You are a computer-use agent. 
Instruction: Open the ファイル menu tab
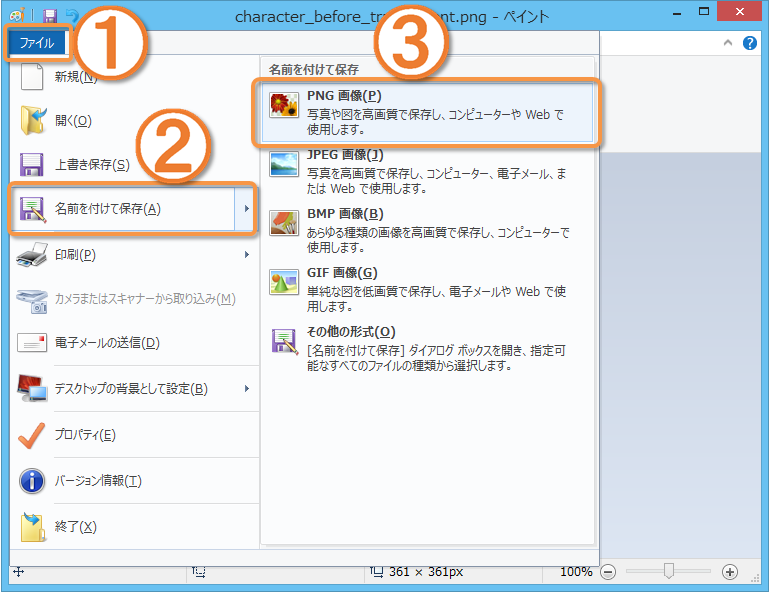(x=37, y=43)
